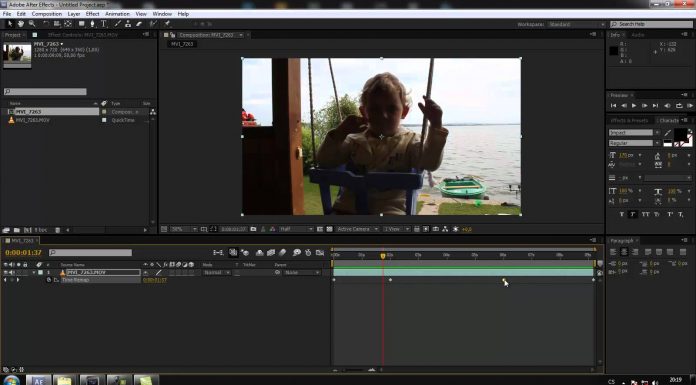Toggle loop option in Preview panel
696x385 pixels.
pyautogui.click(x=679, y=106)
